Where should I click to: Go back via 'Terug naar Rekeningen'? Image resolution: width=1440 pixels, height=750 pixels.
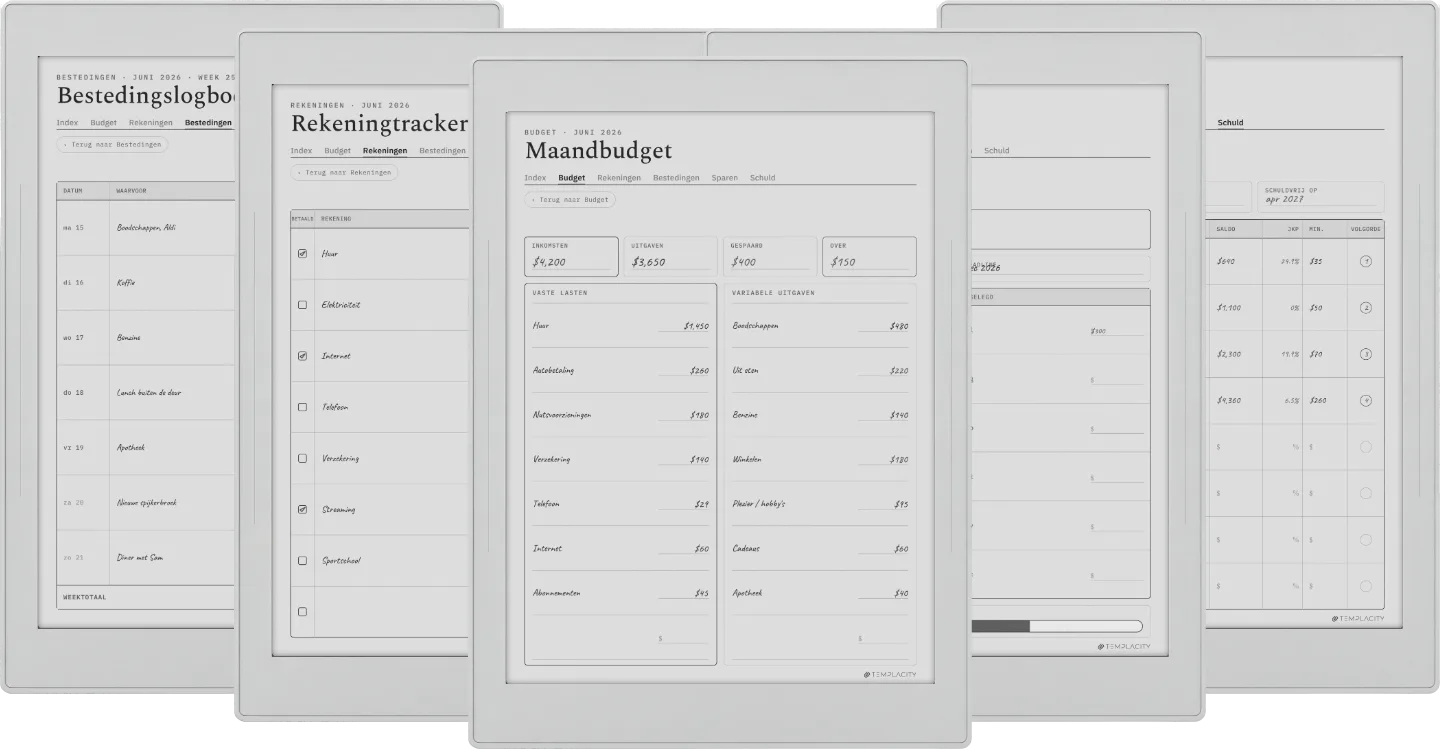[x=344, y=173]
